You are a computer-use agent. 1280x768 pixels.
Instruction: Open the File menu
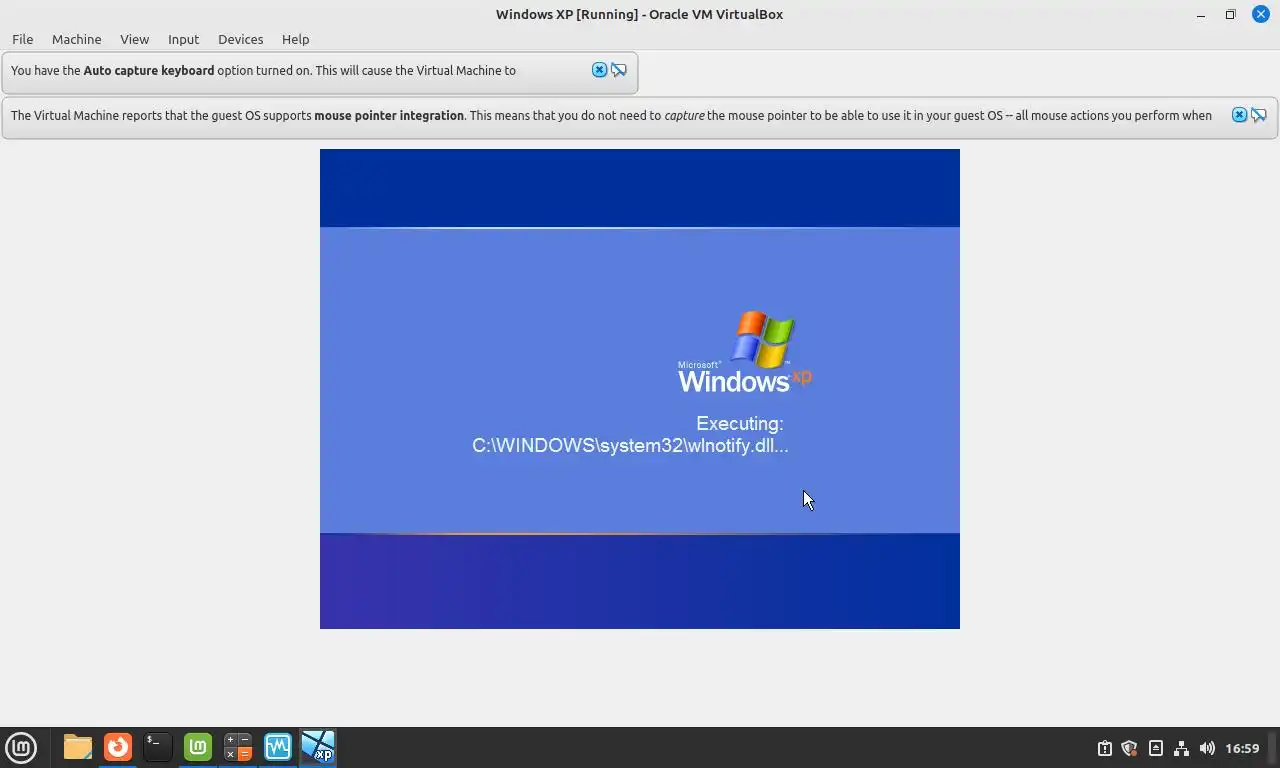22,39
